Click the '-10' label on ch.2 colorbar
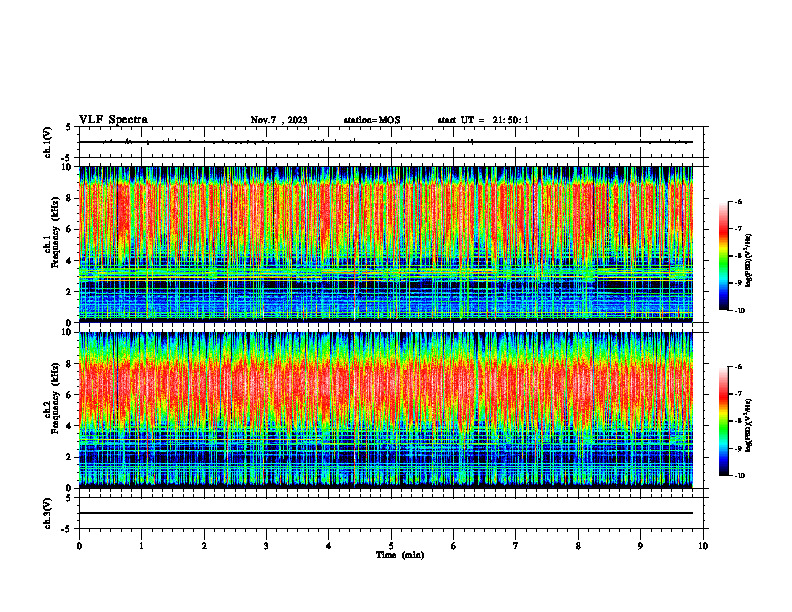This screenshot has width=792, height=612. (x=740, y=476)
